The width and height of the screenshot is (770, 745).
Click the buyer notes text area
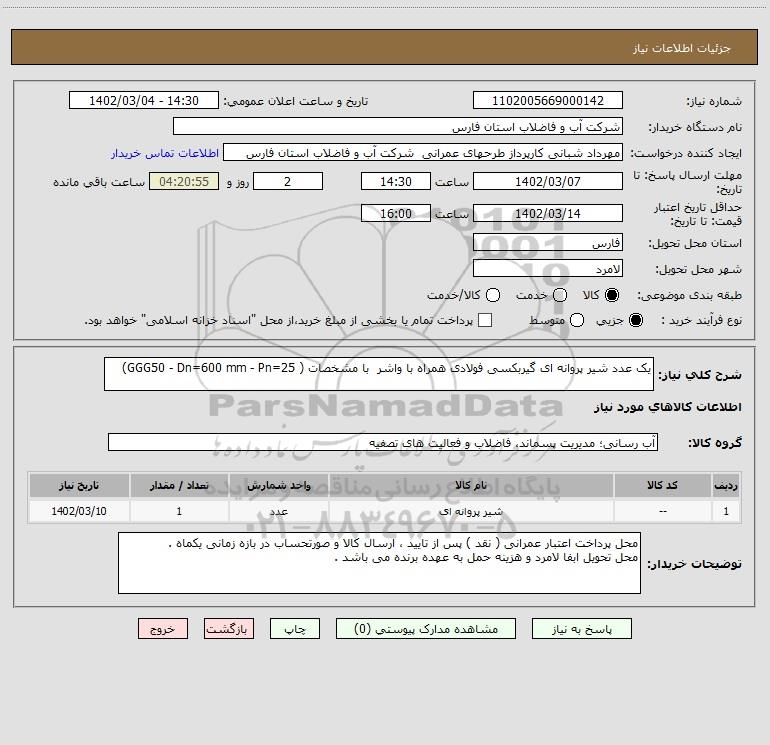pyautogui.click(x=379, y=563)
